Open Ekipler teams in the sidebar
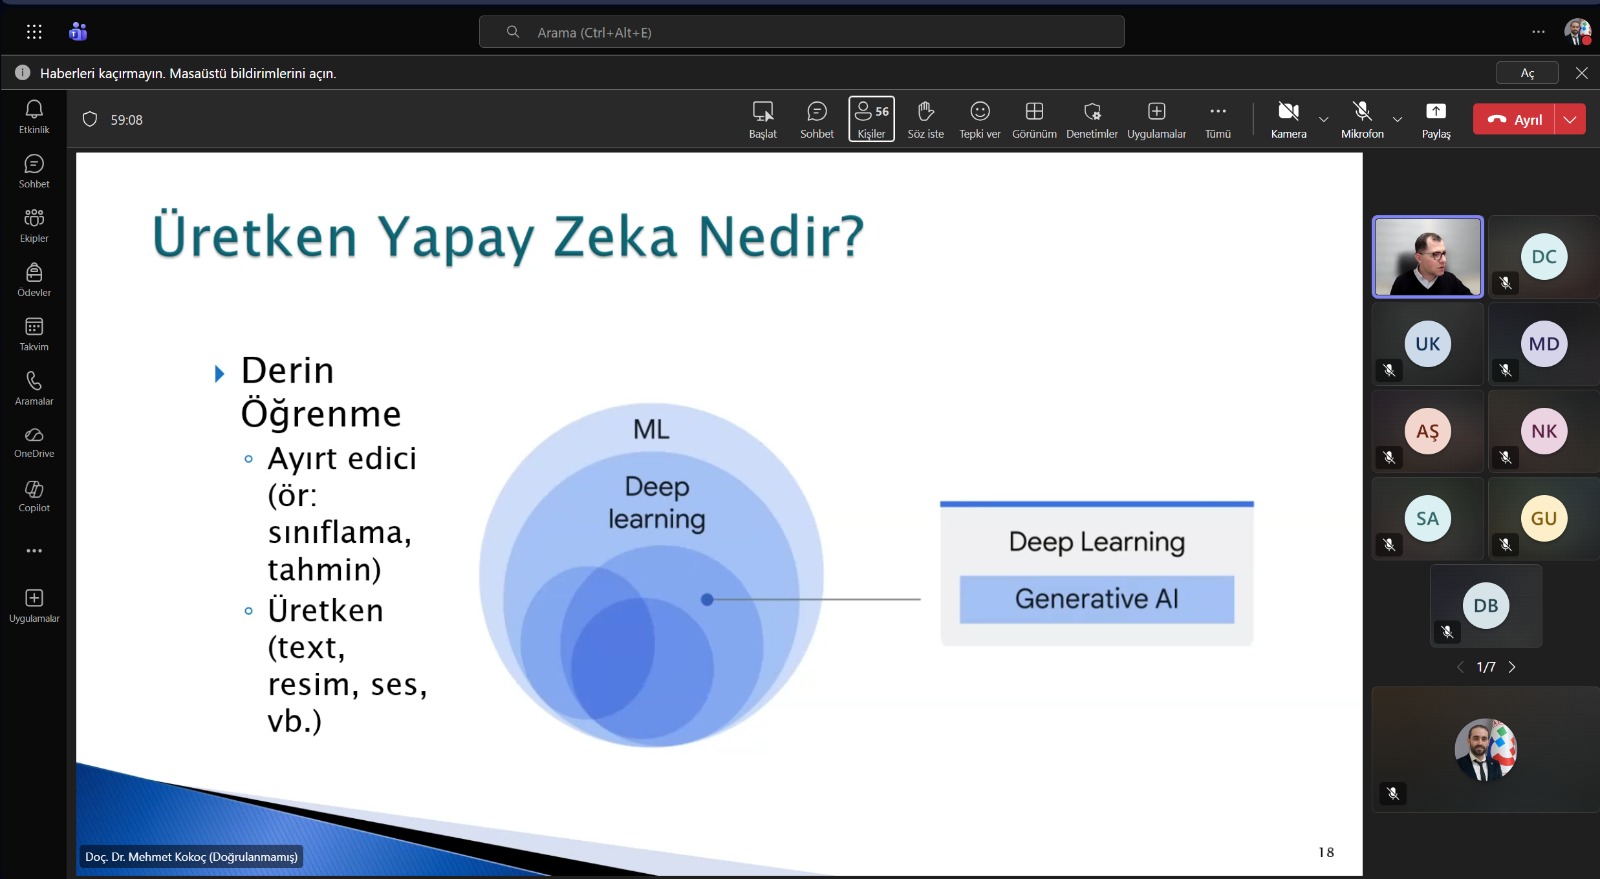Screen dimensions: 1600x879 [x=34, y=225]
